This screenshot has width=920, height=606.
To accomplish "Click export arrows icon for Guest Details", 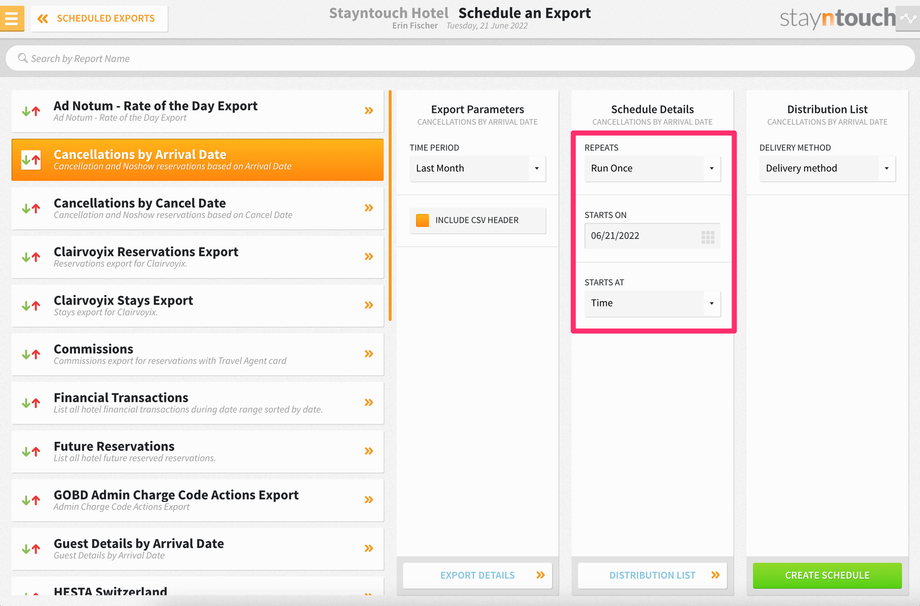I will coord(31,549).
